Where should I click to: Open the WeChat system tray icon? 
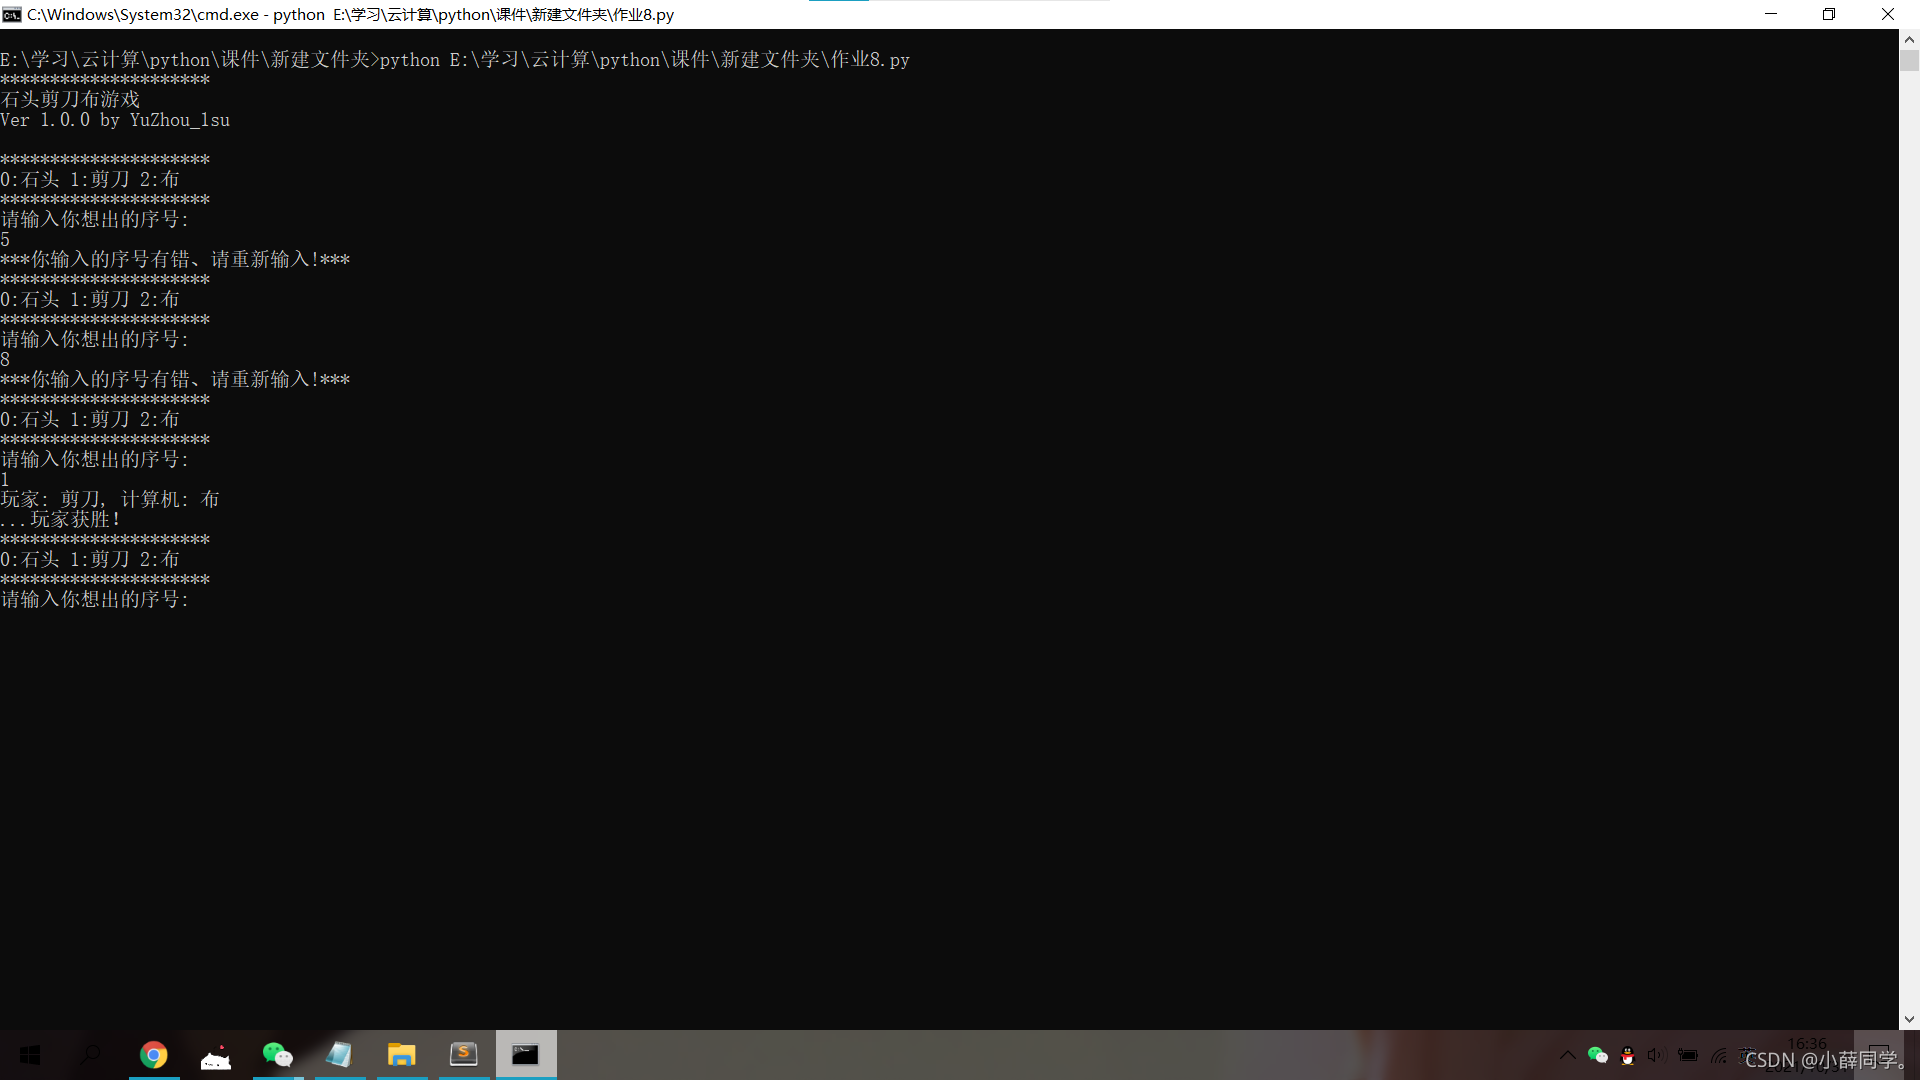pos(1597,1056)
